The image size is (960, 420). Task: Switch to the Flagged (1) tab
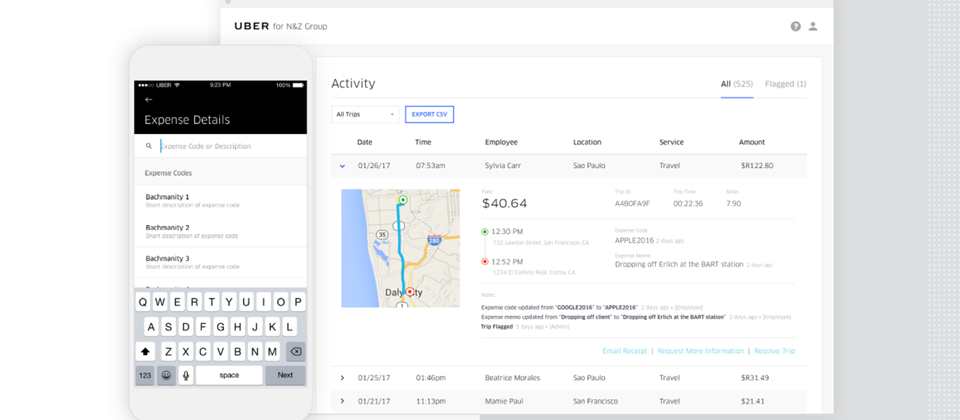pos(786,84)
